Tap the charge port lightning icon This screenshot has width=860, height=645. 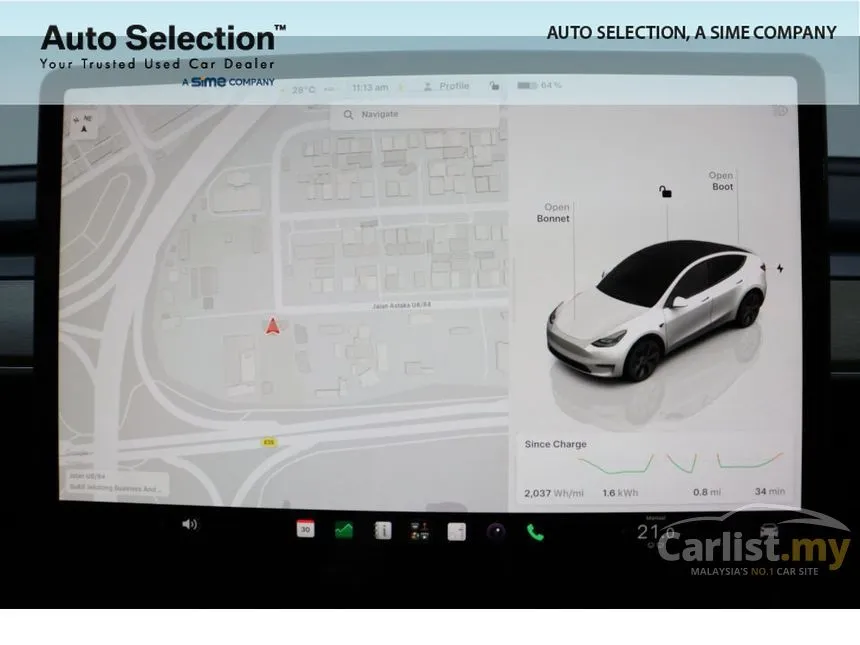(780, 268)
